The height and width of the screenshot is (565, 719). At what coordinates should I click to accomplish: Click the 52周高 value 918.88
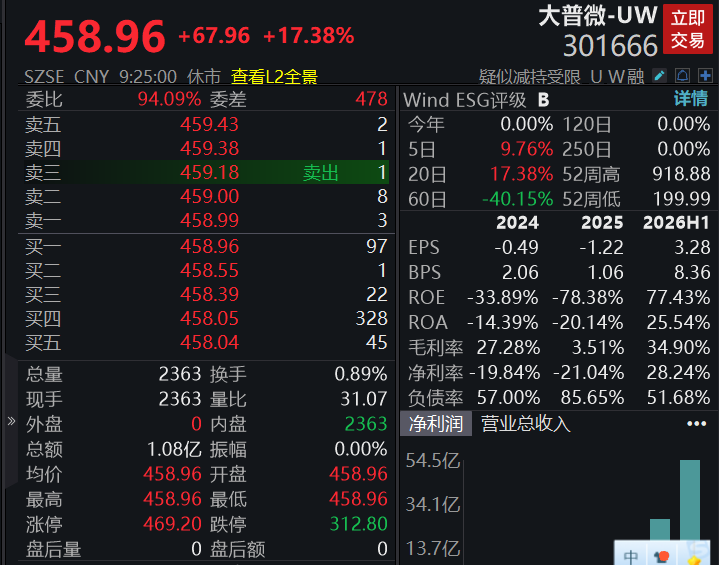[x=681, y=174]
